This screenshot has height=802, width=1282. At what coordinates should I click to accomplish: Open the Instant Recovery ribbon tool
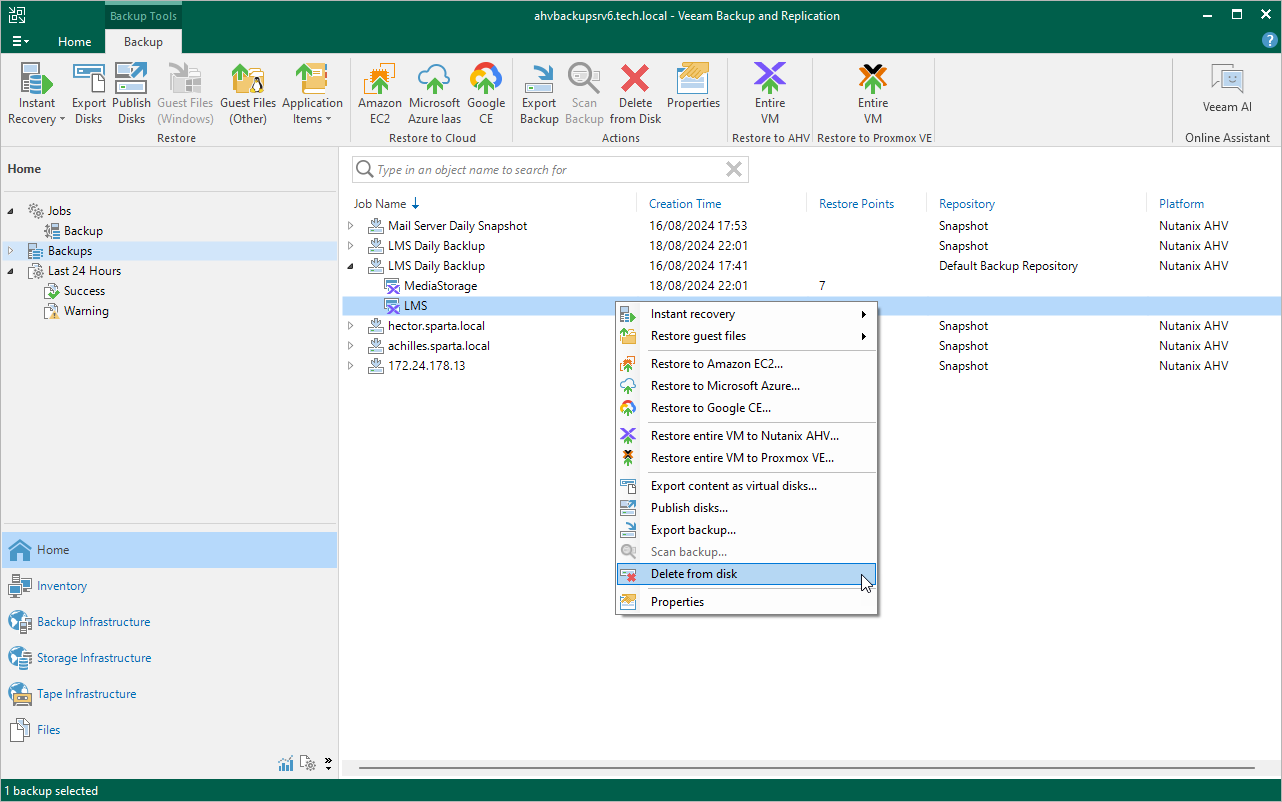pos(37,94)
